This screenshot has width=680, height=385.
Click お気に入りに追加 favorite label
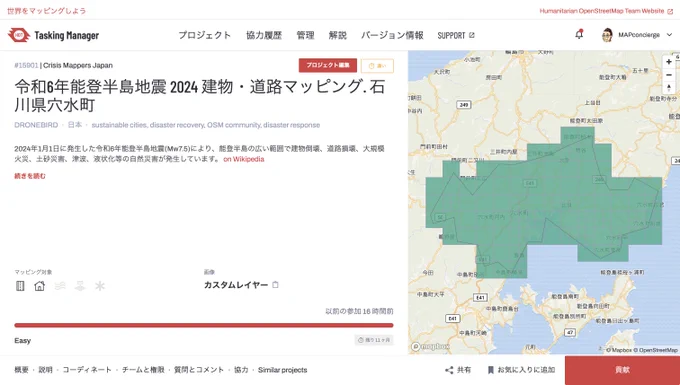click(x=526, y=370)
